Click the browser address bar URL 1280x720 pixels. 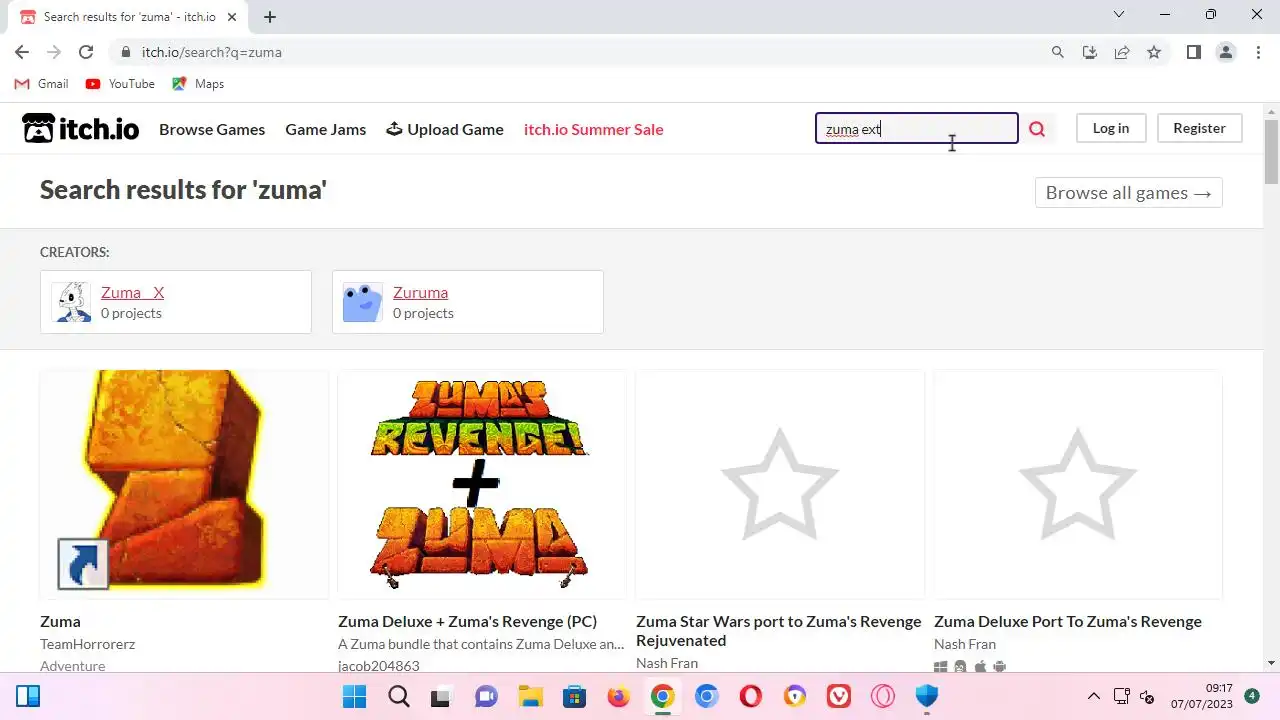pyautogui.click(x=211, y=52)
